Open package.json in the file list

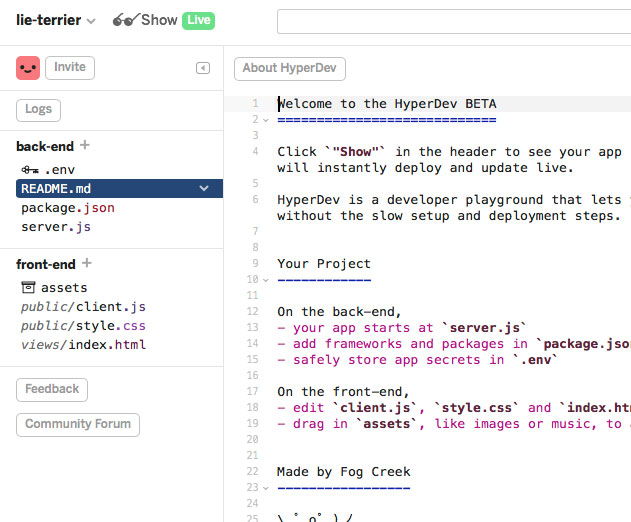tap(68, 208)
